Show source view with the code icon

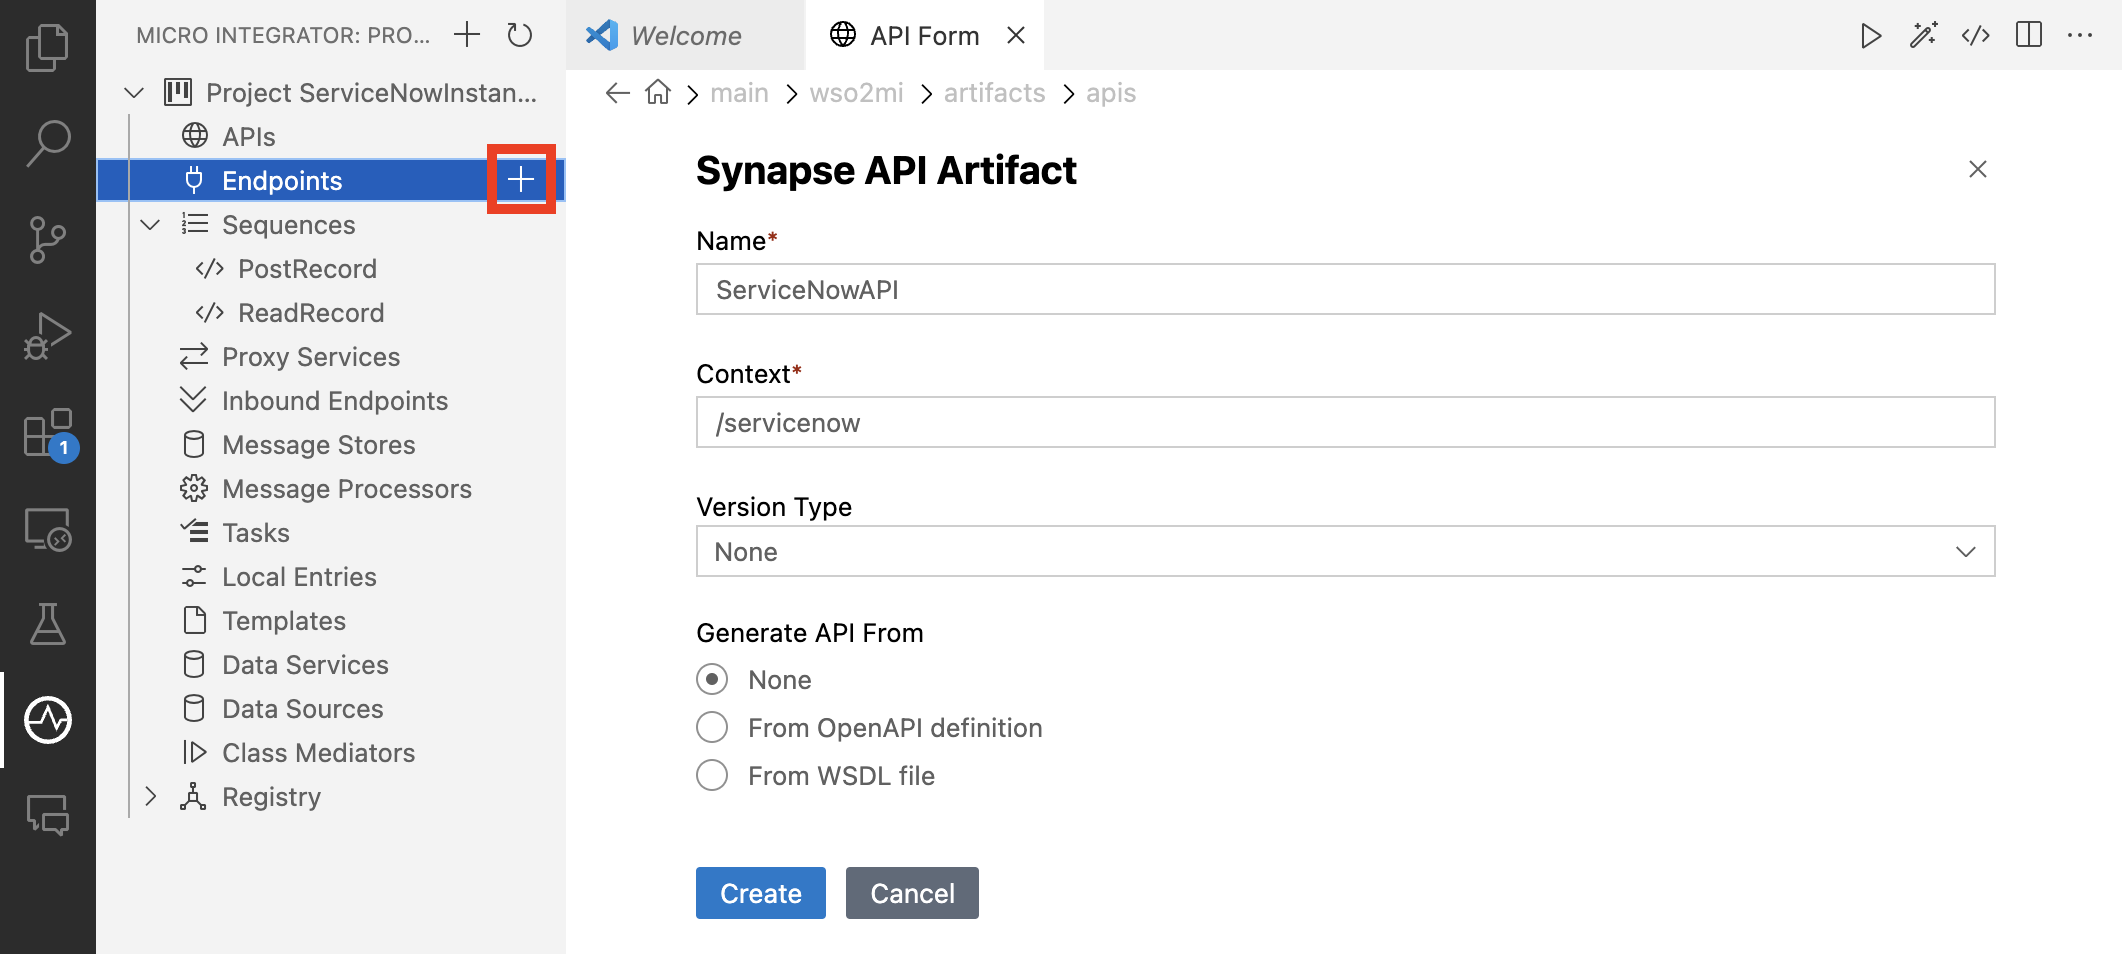click(x=1976, y=36)
